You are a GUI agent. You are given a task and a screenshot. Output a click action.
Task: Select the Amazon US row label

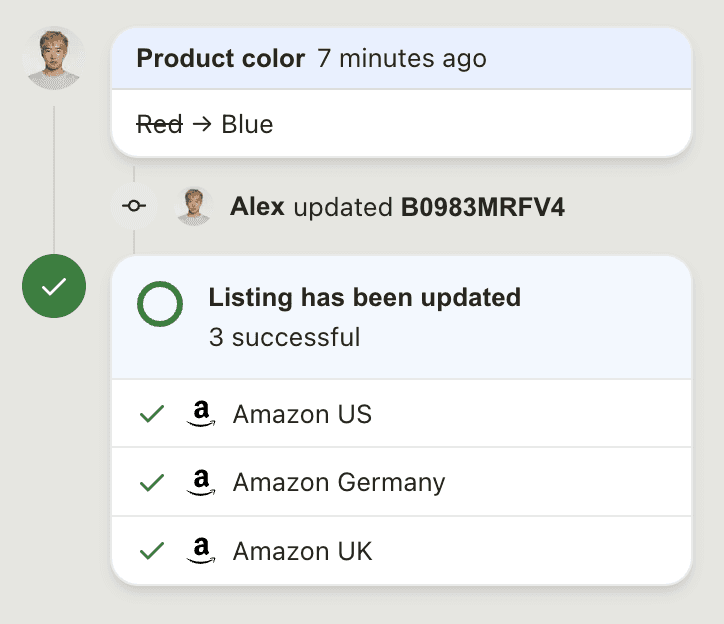(x=302, y=414)
